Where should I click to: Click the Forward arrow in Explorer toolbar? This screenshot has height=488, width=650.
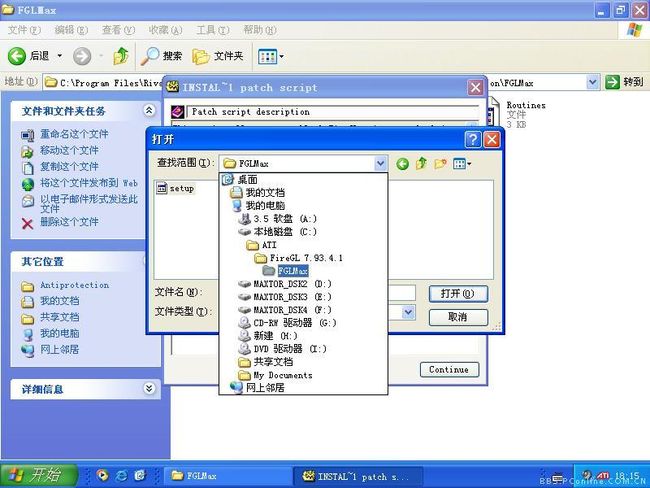(x=82, y=56)
